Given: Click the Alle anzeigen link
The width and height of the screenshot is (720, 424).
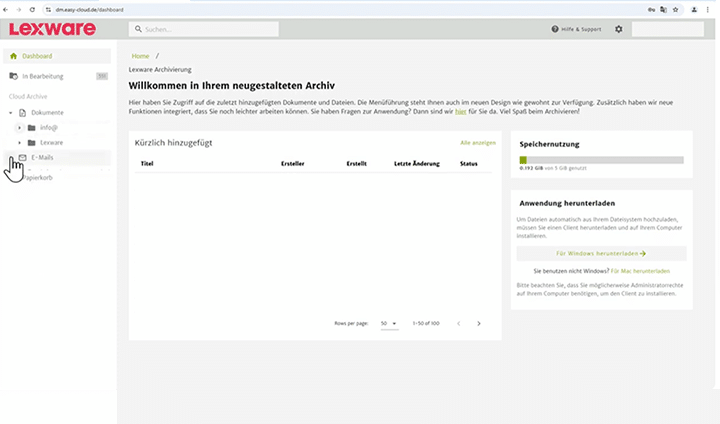Looking at the screenshot, I should pos(477,143).
